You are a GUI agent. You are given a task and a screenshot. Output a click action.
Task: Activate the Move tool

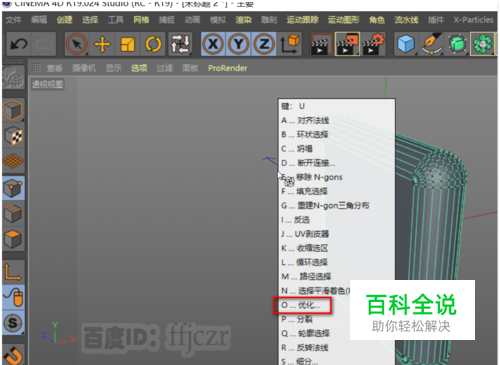coord(102,44)
